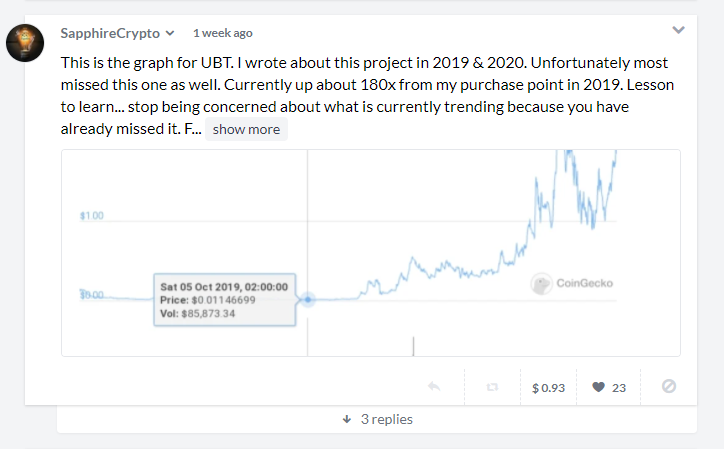This screenshot has width=724, height=449.
Task: Click the down arrow next to 3 replies
Action: [347, 419]
